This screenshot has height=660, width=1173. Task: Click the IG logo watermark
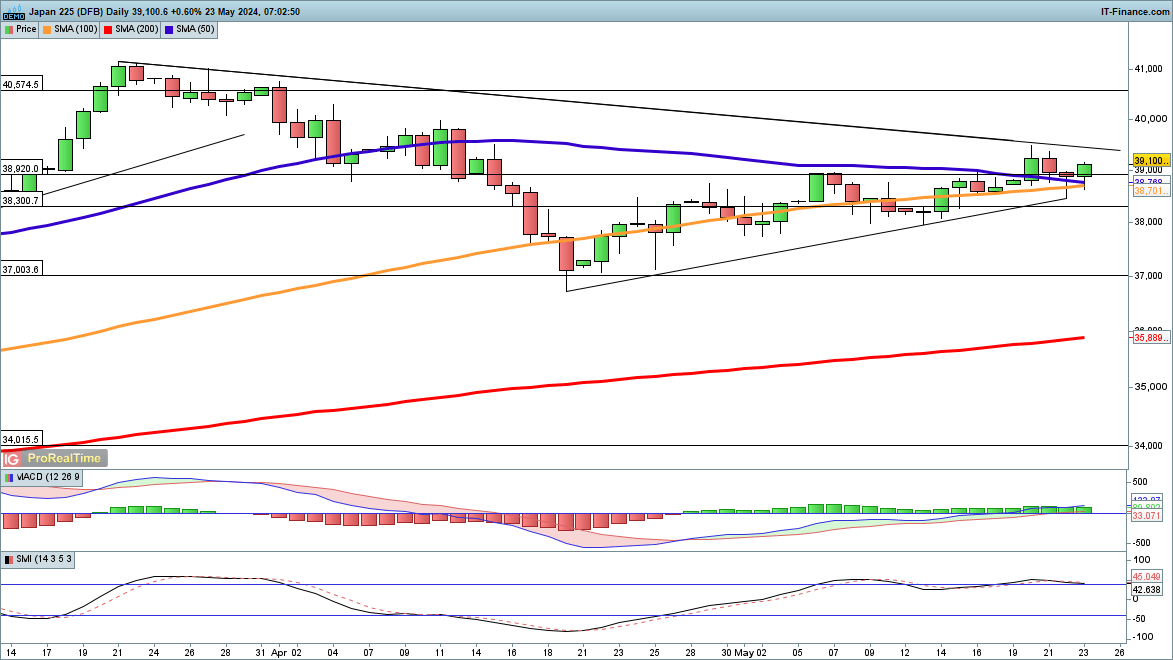12,458
